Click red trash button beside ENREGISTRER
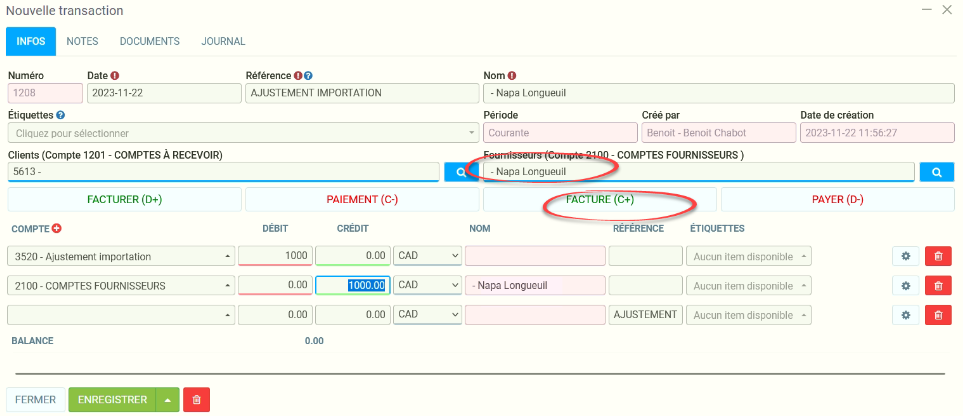The image size is (963, 416). (x=196, y=400)
